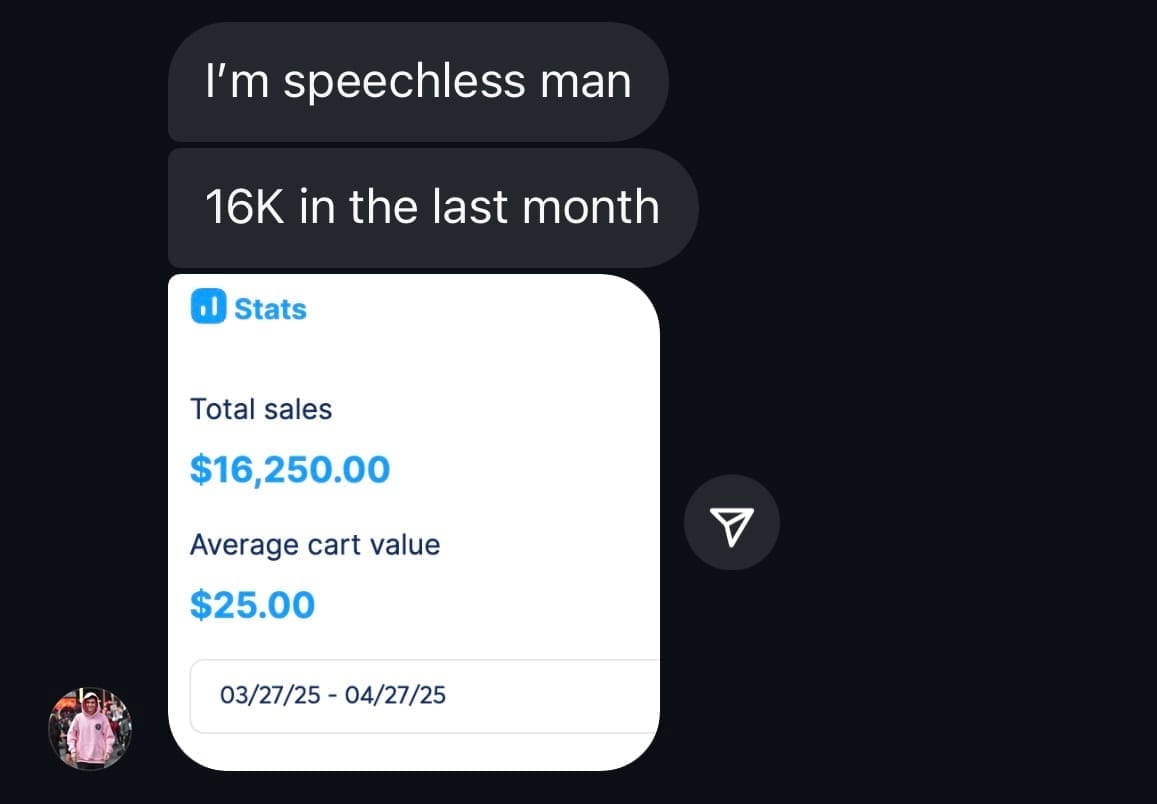The width and height of the screenshot is (1157, 804).
Task: Click the word "sales" in Total sales
Action: click(x=298, y=409)
